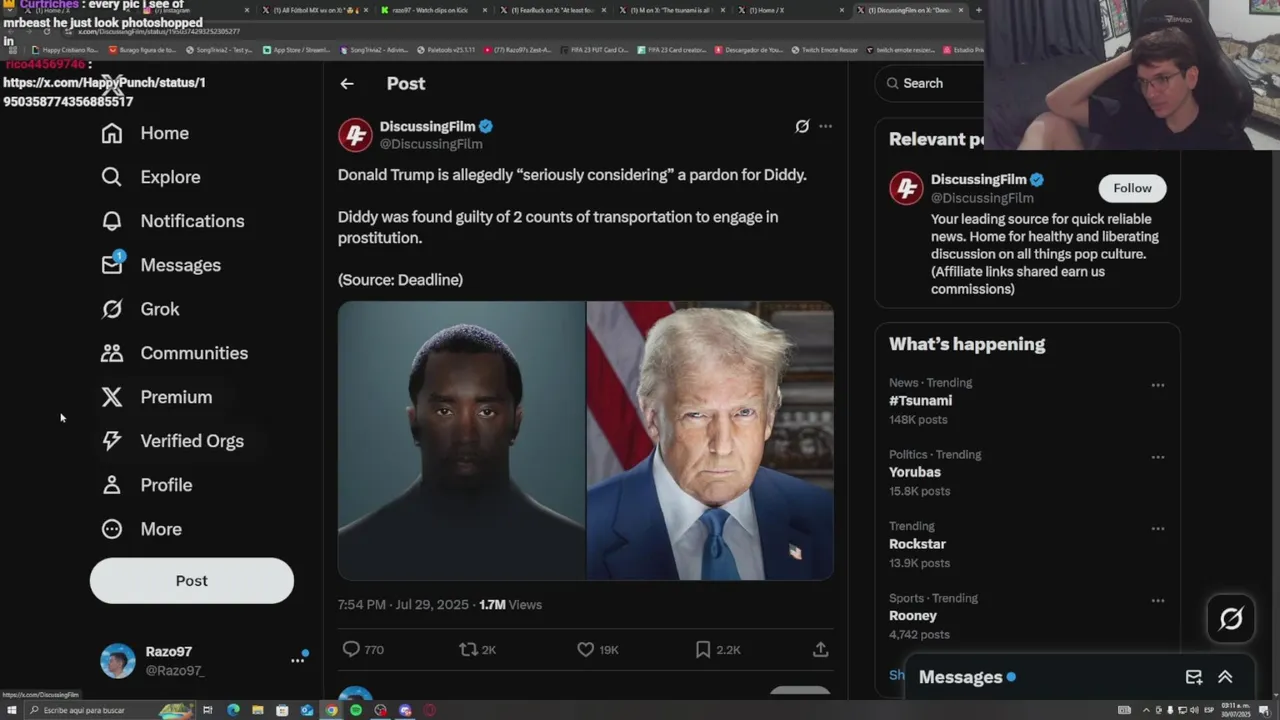Open more options for #Tsunami trend
Screen dimensions: 1280x720
(x=1158, y=385)
